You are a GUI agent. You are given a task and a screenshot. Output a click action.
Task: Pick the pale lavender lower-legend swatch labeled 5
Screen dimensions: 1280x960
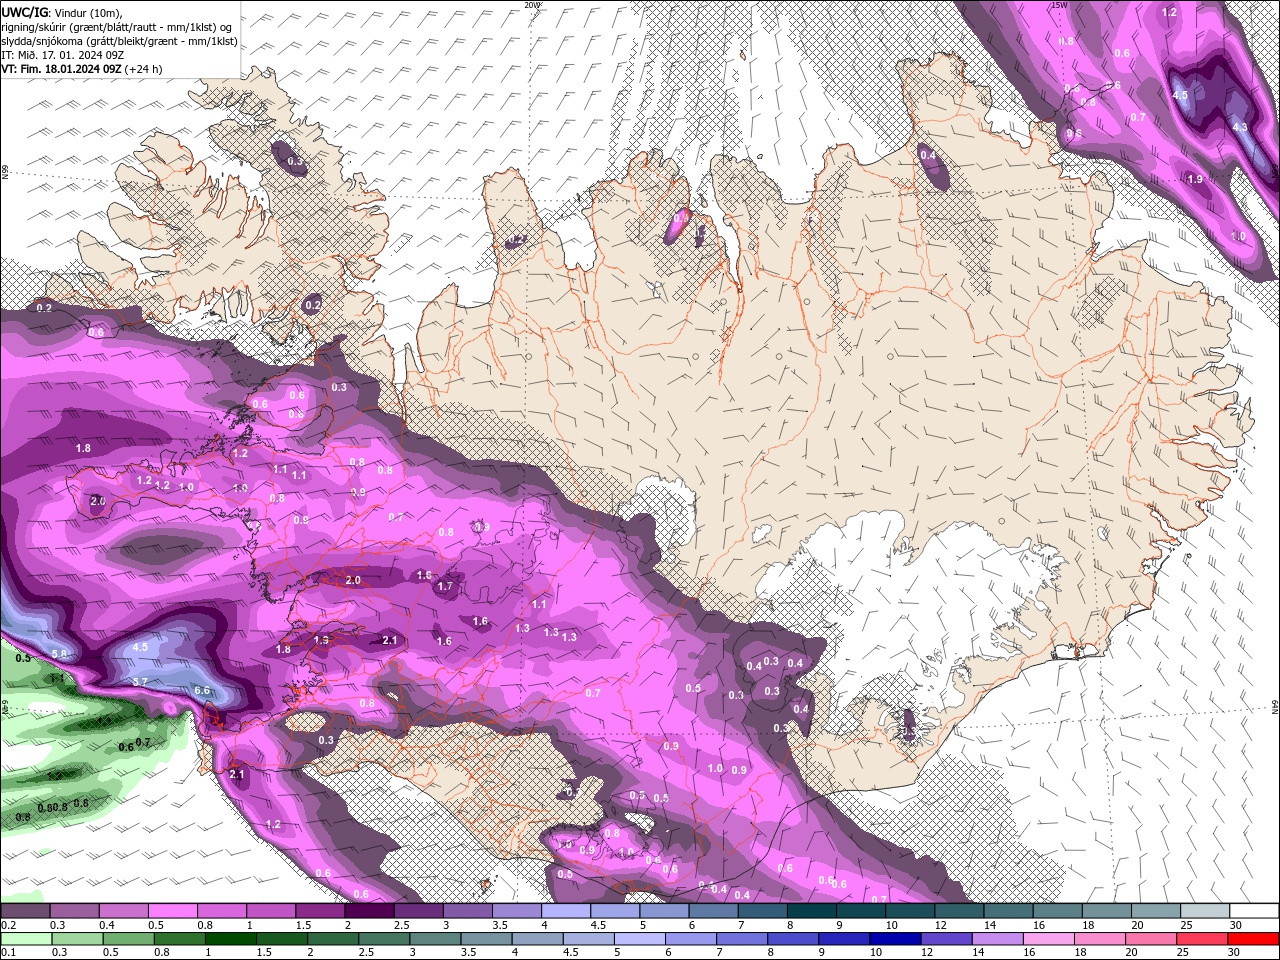[640, 939]
